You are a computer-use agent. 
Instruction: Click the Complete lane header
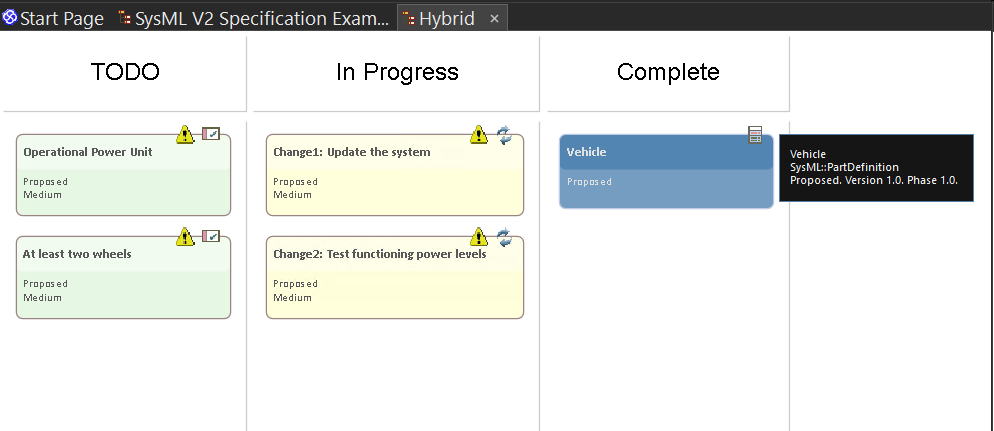point(668,72)
